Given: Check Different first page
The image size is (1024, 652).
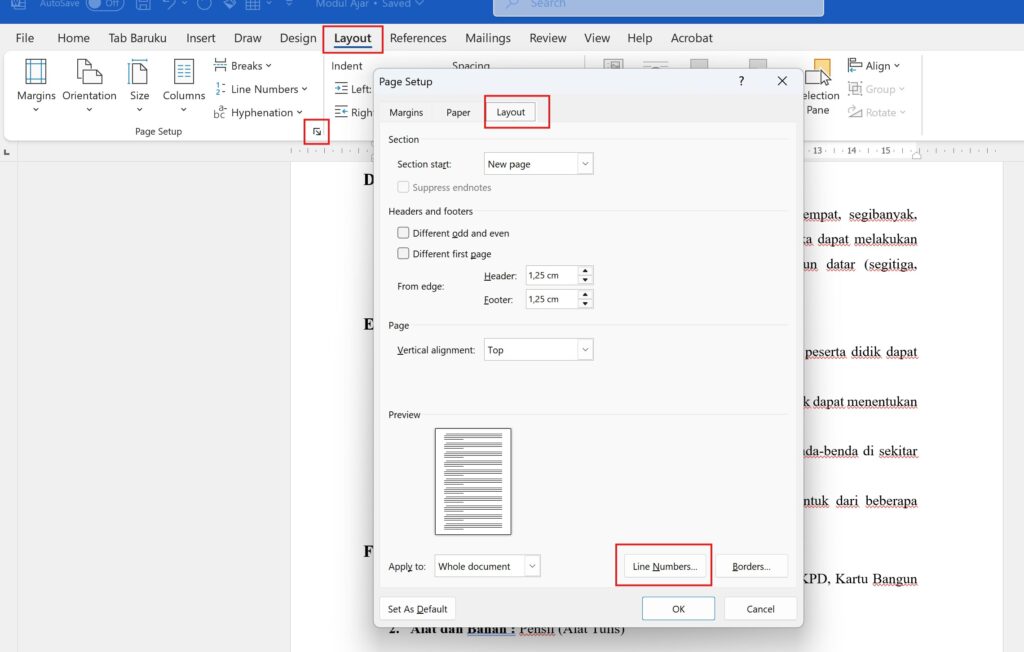Looking at the screenshot, I should [403, 253].
